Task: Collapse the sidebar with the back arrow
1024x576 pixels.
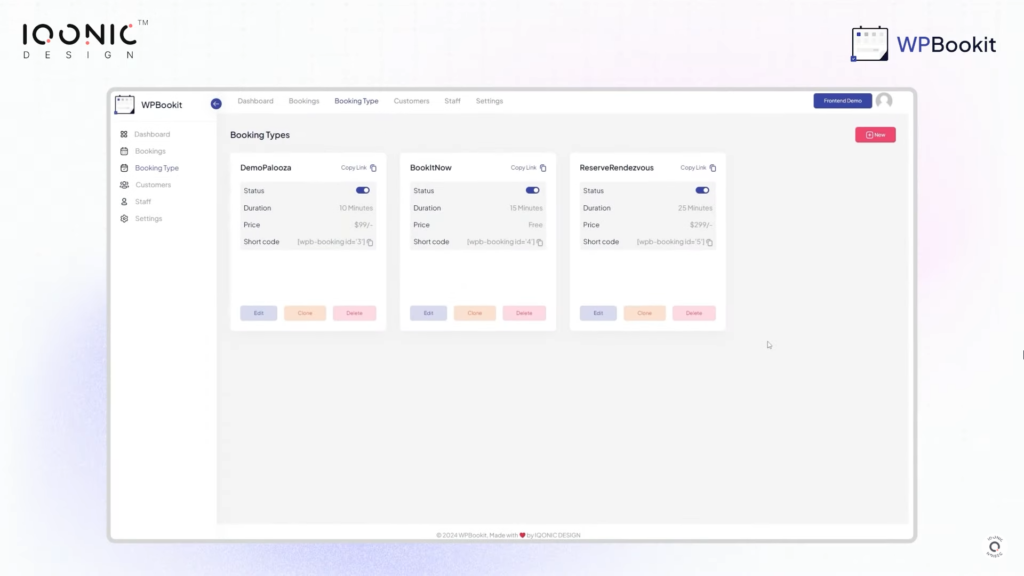Action: pyautogui.click(x=216, y=104)
